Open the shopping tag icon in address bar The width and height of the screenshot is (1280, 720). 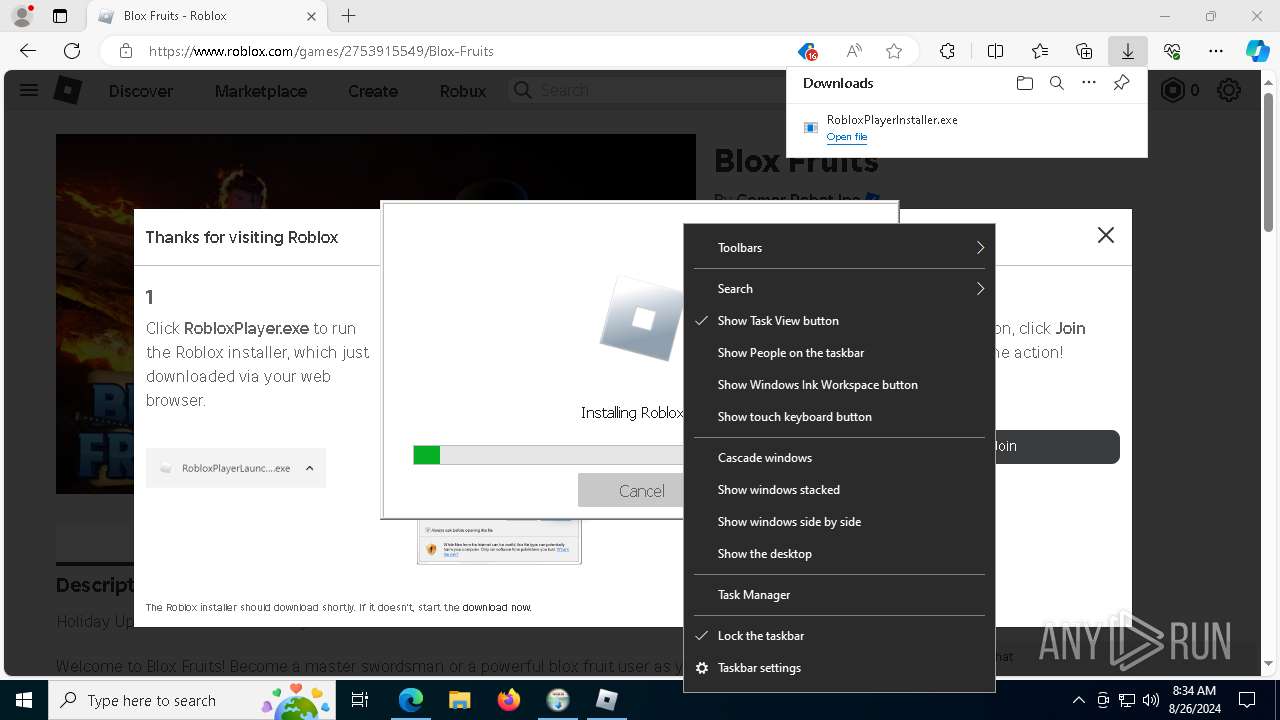coord(807,51)
